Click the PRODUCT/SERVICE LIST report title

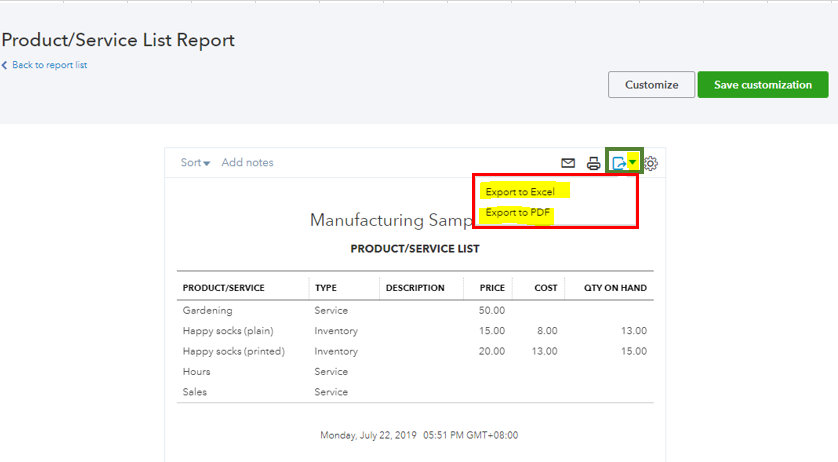(414, 249)
